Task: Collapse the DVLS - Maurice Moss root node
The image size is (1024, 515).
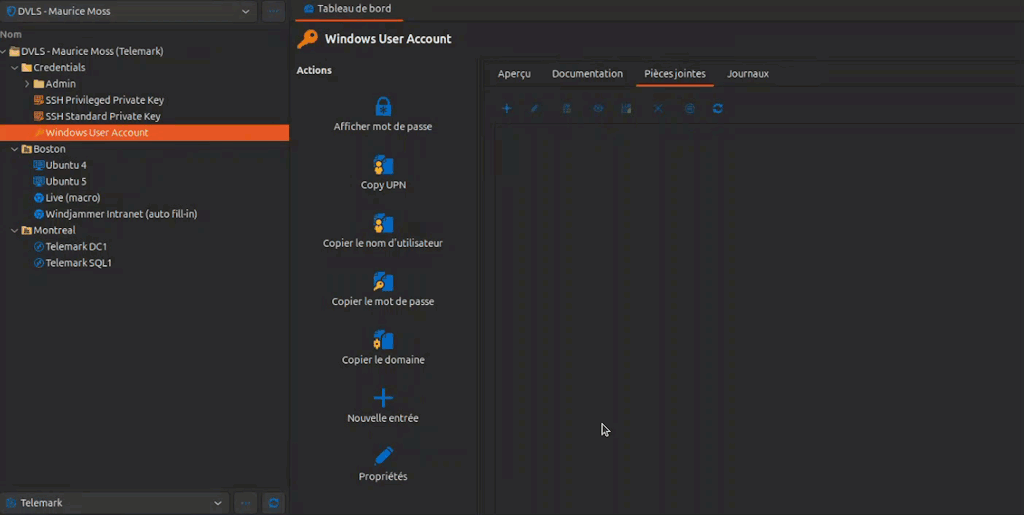Action: coord(4,51)
